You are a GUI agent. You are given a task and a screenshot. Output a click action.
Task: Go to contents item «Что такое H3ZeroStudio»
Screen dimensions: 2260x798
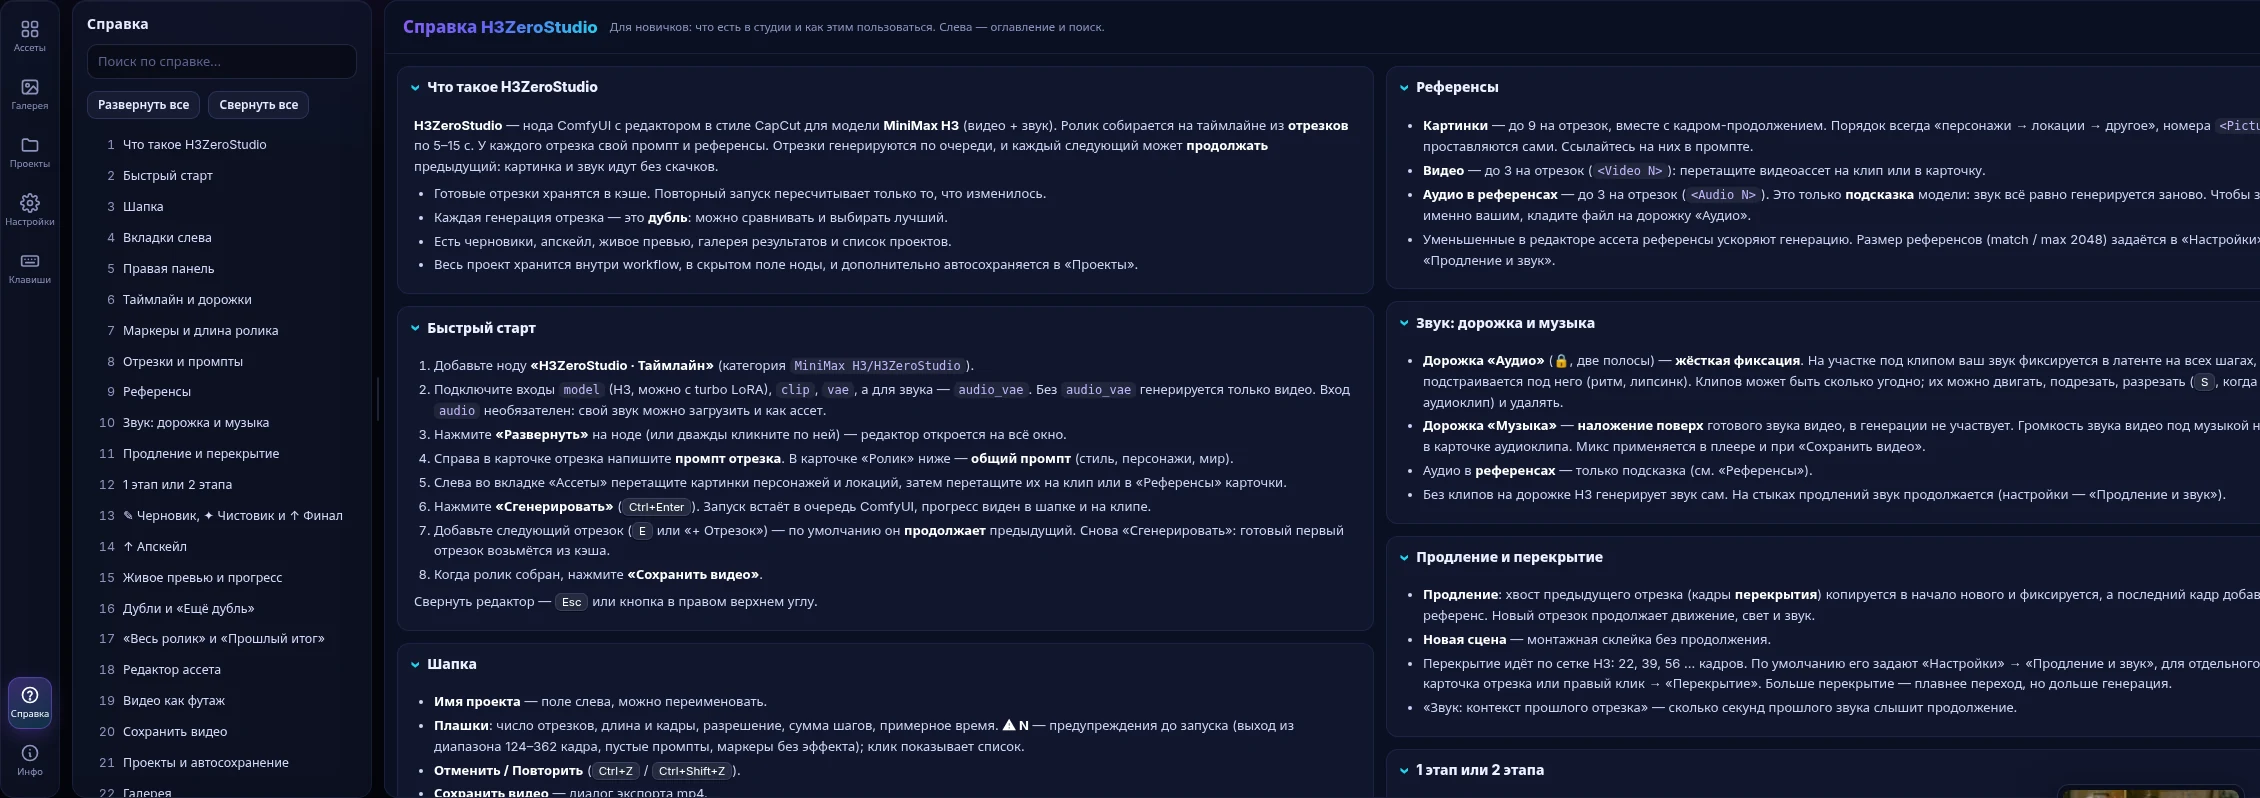[x=222, y=145]
